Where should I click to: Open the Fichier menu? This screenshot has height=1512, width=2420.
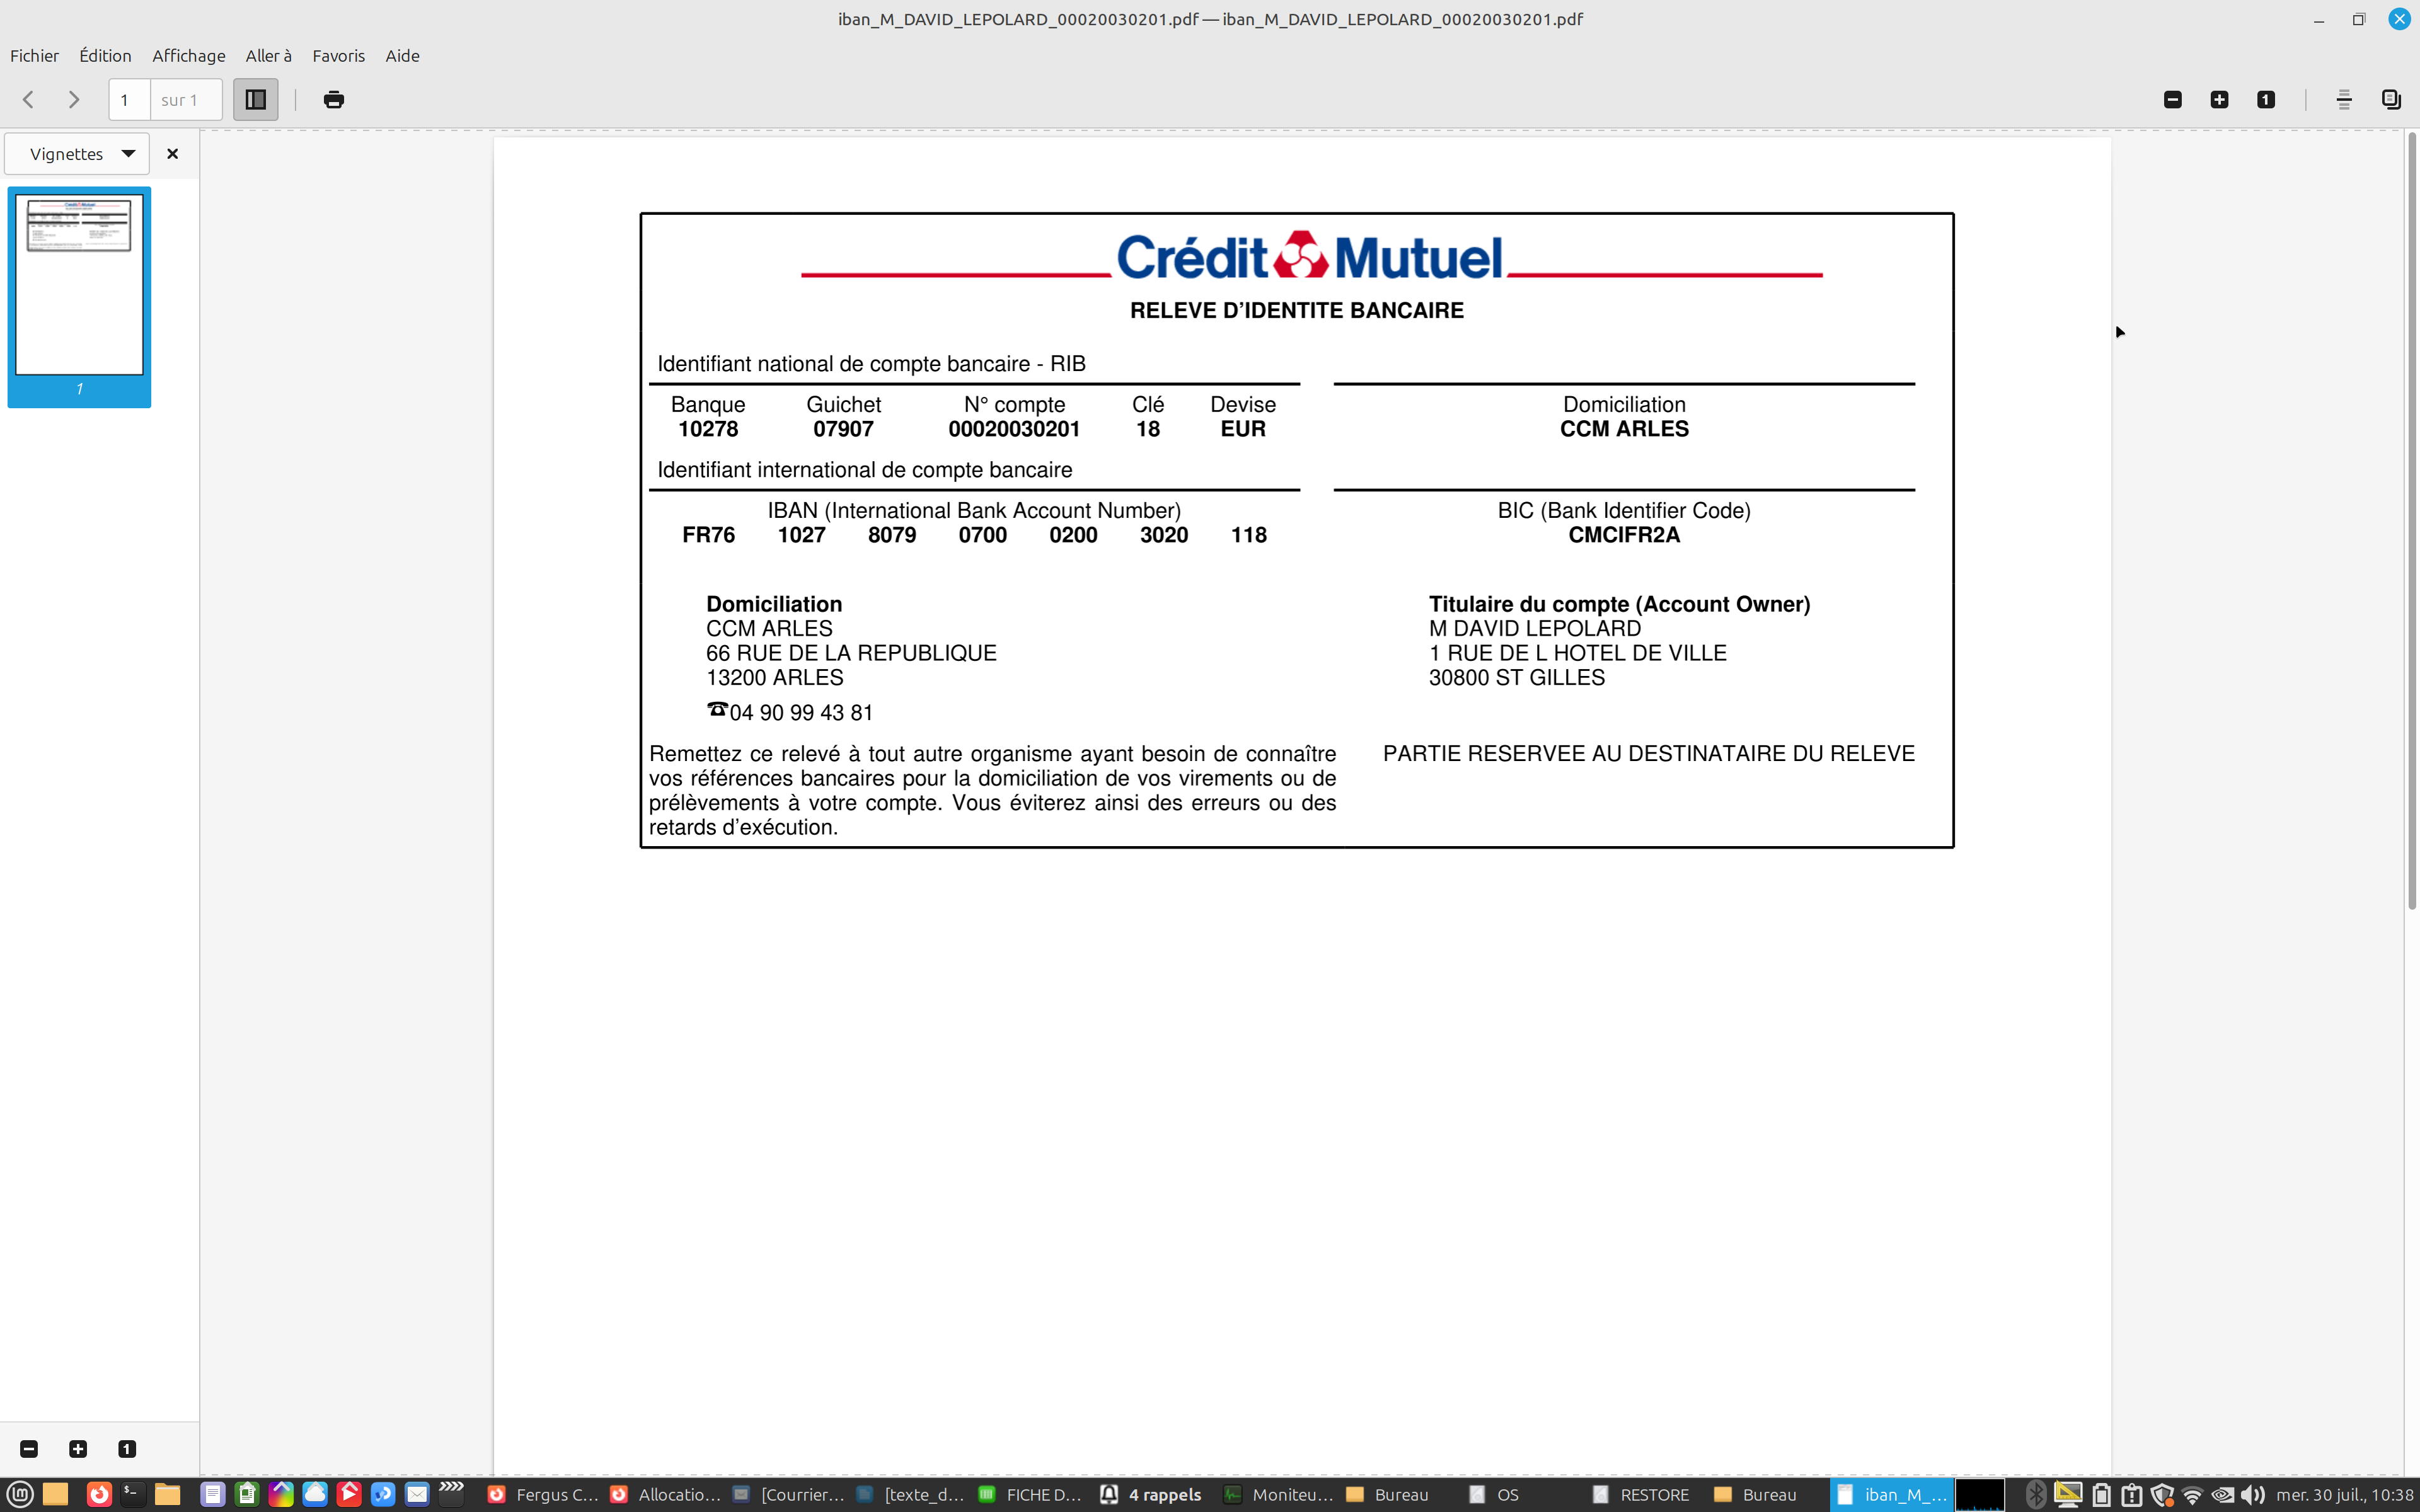click(x=34, y=56)
